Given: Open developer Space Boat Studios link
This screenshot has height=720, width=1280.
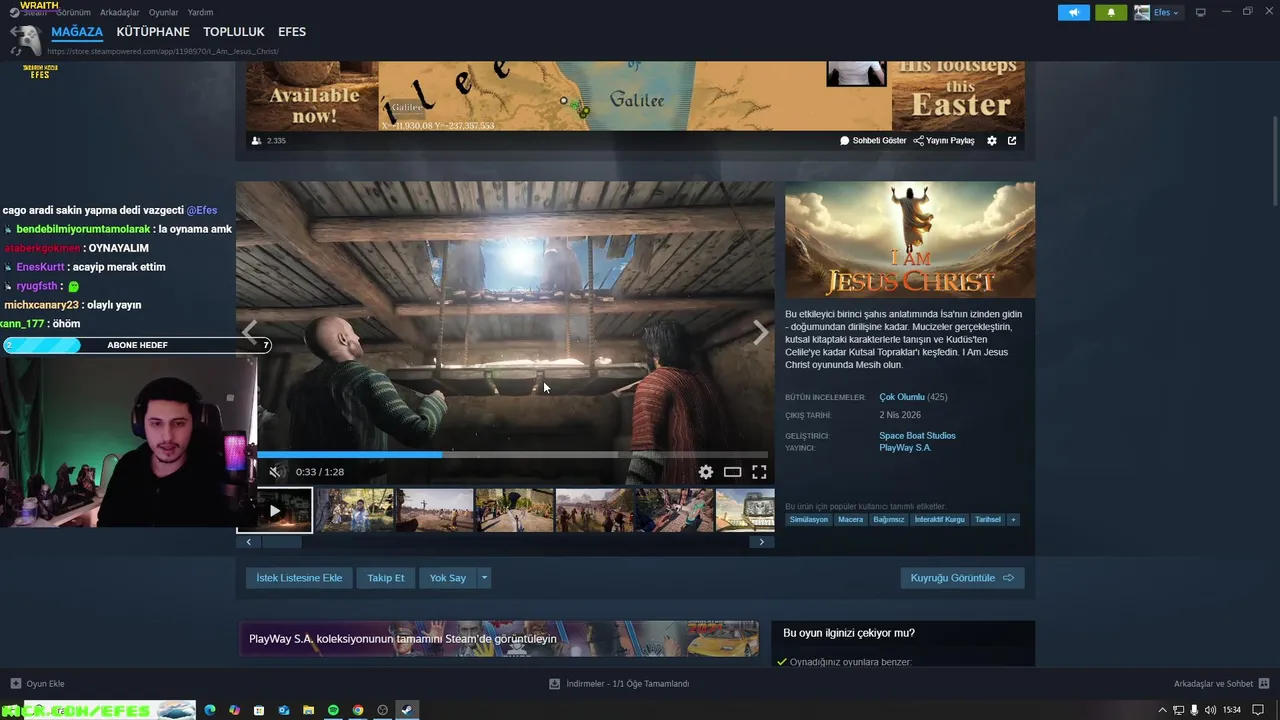Looking at the screenshot, I should pyautogui.click(x=917, y=436).
